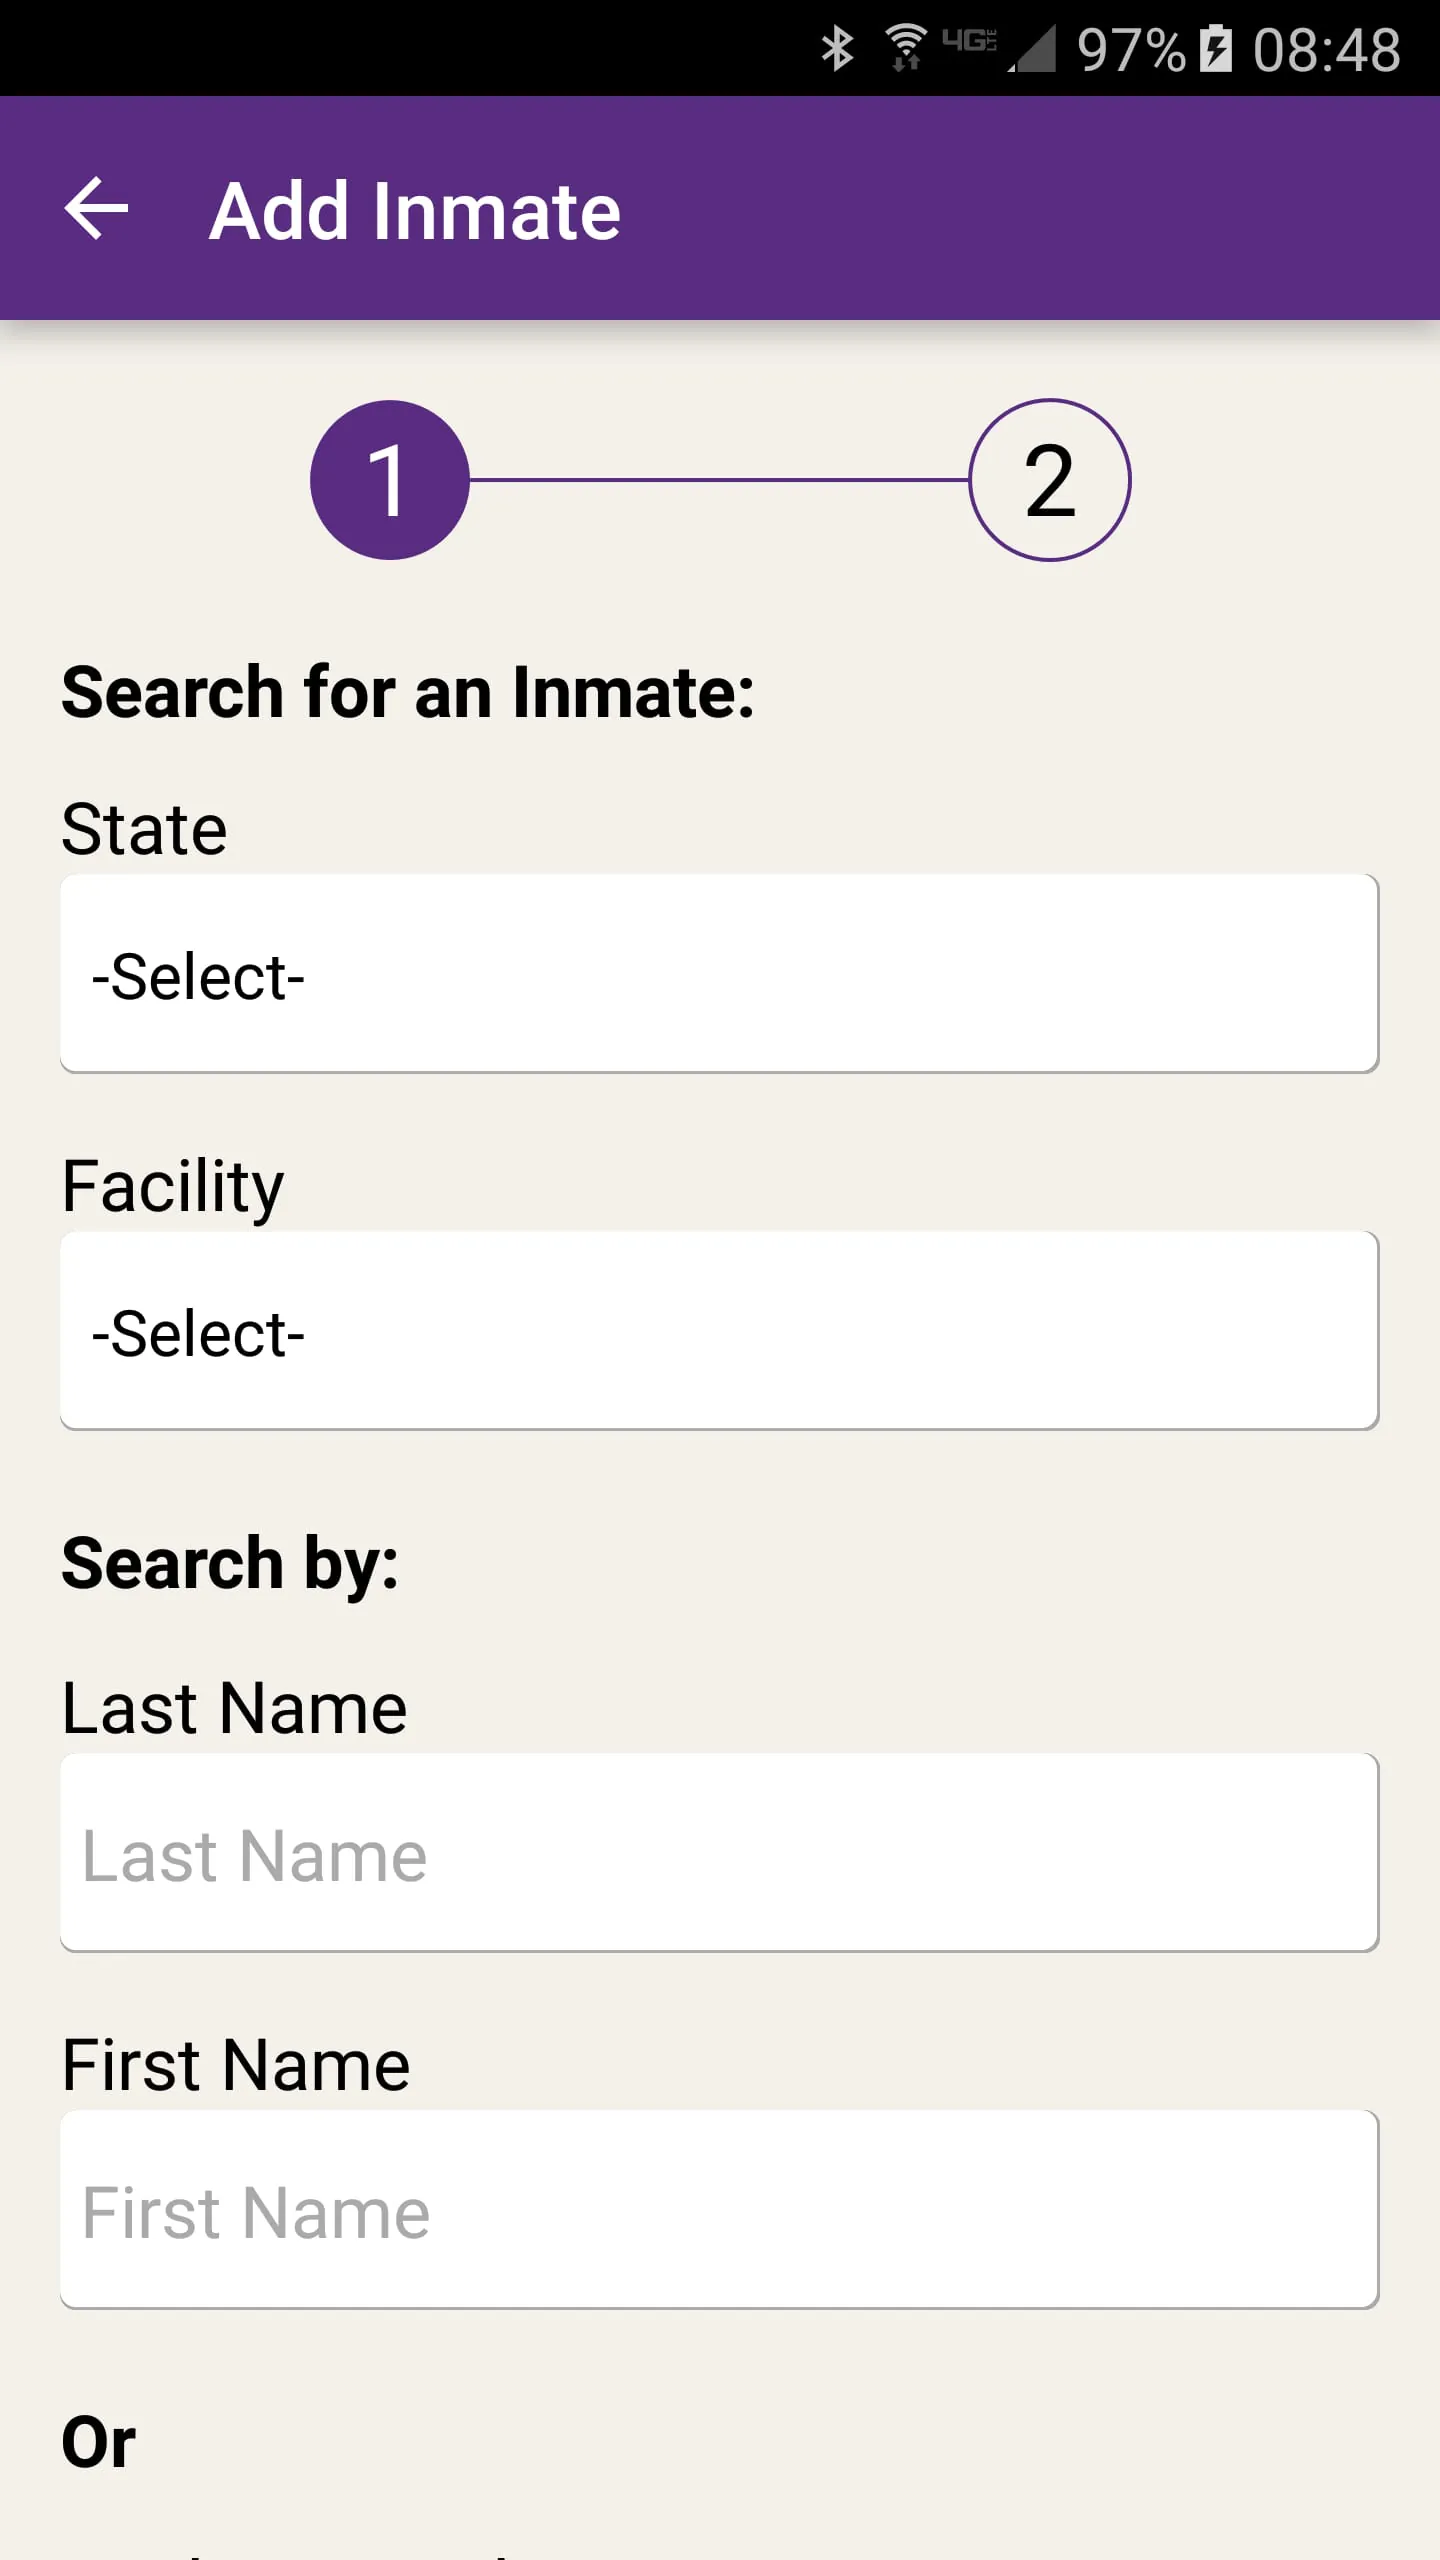Image resolution: width=1440 pixels, height=2560 pixels.
Task: Tap the Search by heading
Action: [x=230, y=1563]
